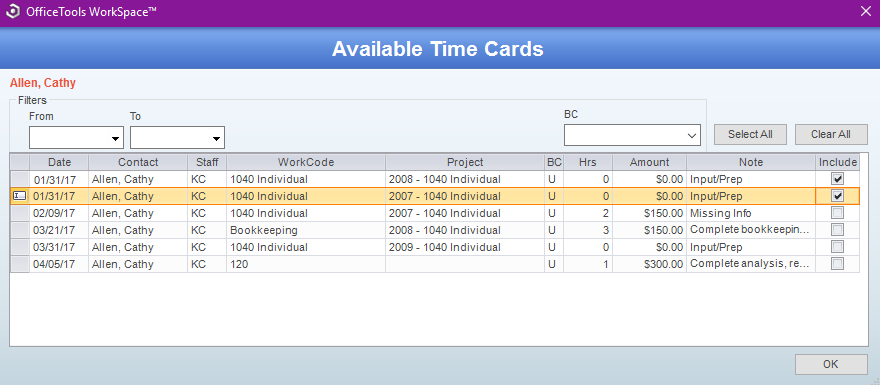Select the 02/09/17 date cell

59,213
